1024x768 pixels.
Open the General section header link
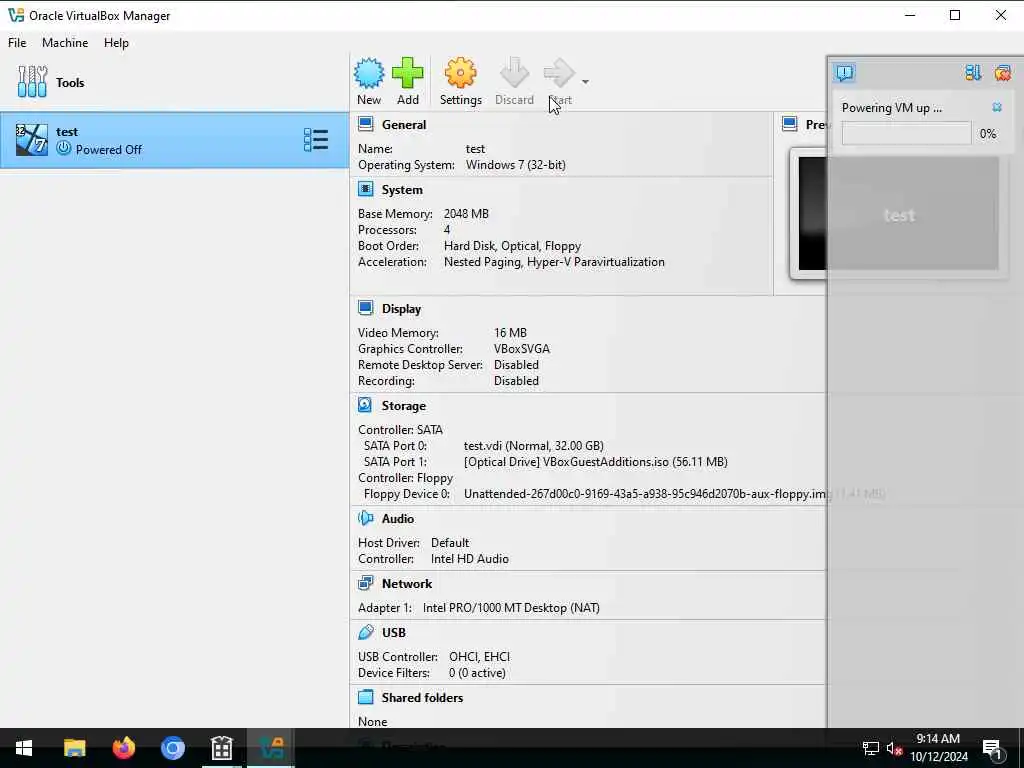click(x=404, y=125)
